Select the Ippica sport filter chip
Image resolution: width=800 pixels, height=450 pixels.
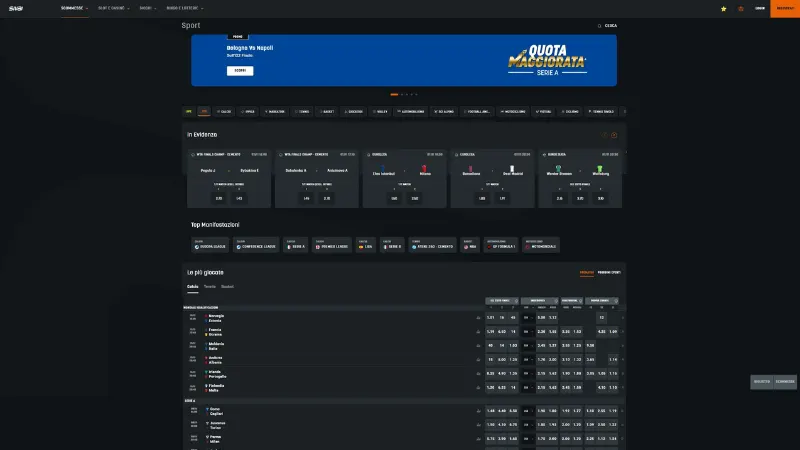pos(248,111)
